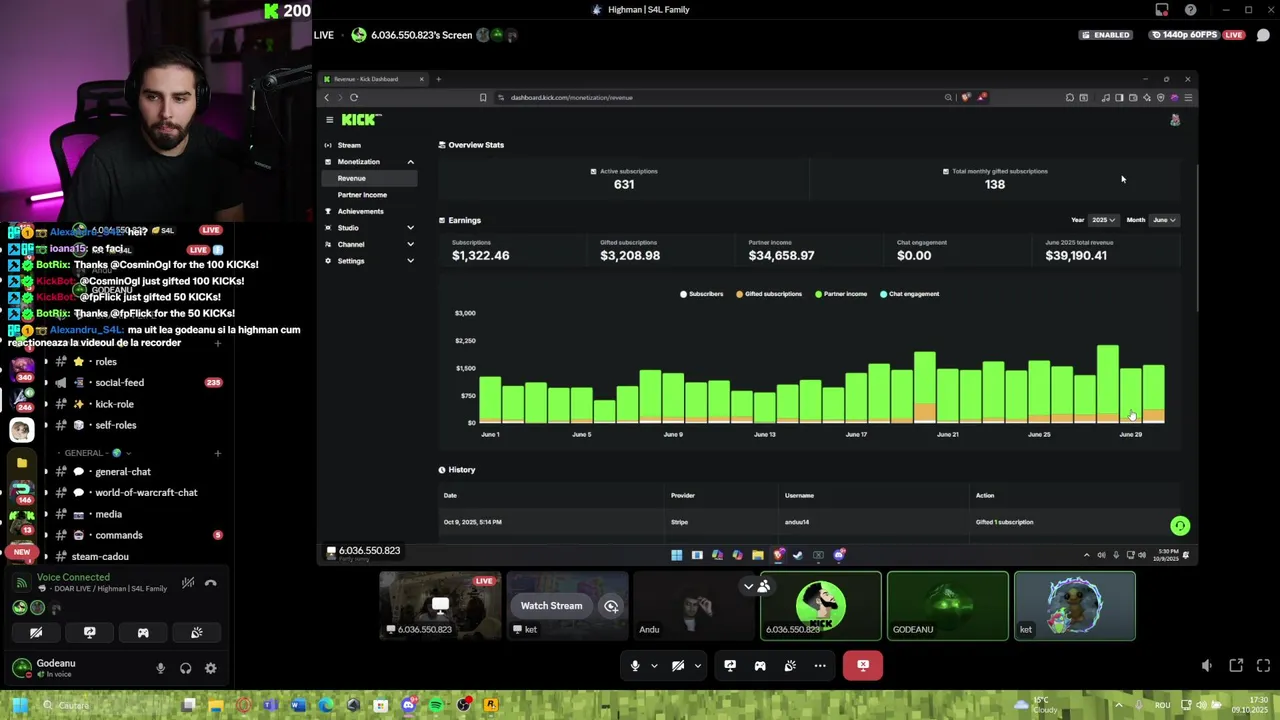The width and height of the screenshot is (1280, 720).
Task: Open Achievements in Kick sidebar
Action: 360,211
